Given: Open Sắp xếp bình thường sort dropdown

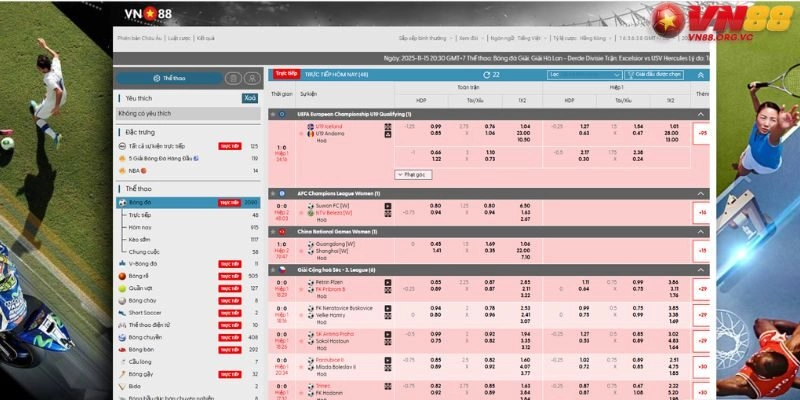Looking at the screenshot, I should (x=425, y=38).
